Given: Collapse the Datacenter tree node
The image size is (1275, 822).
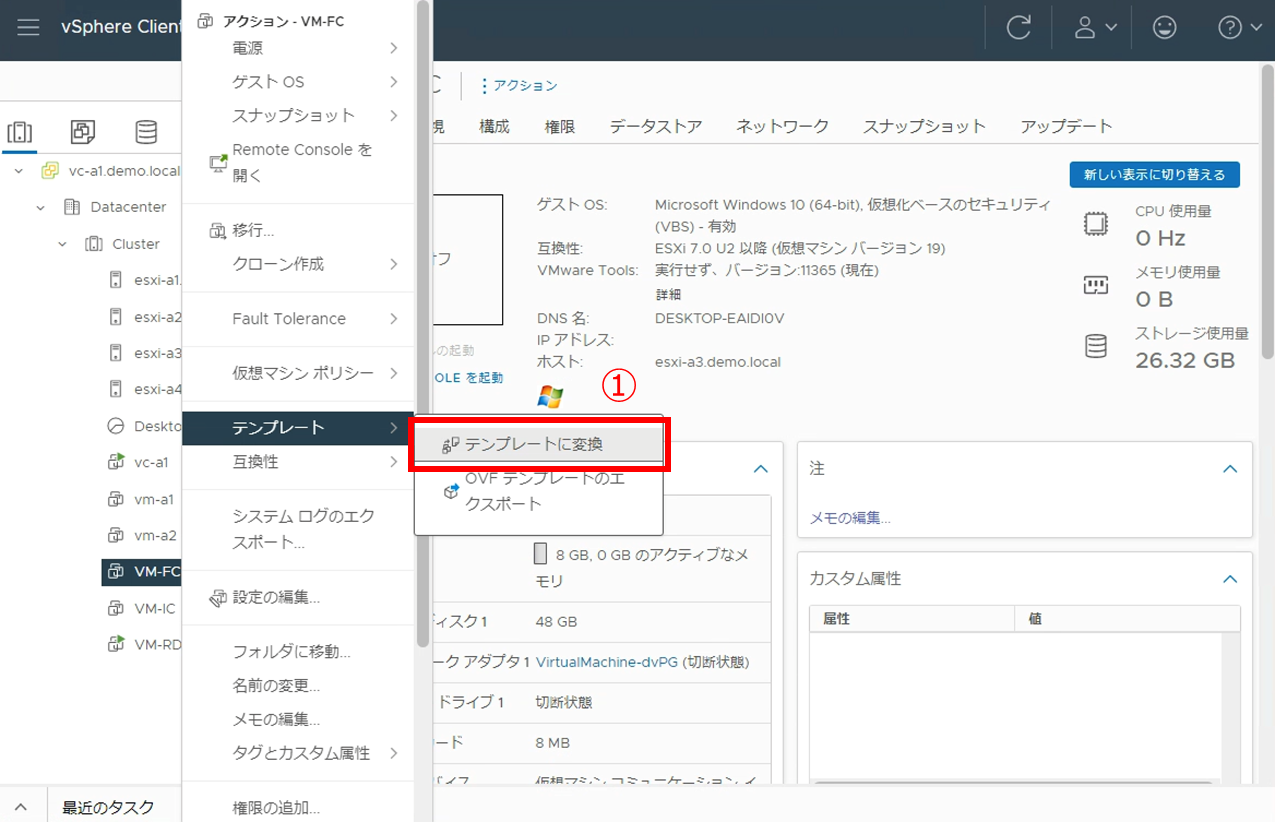Looking at the screenshot, I should point(41,208).
